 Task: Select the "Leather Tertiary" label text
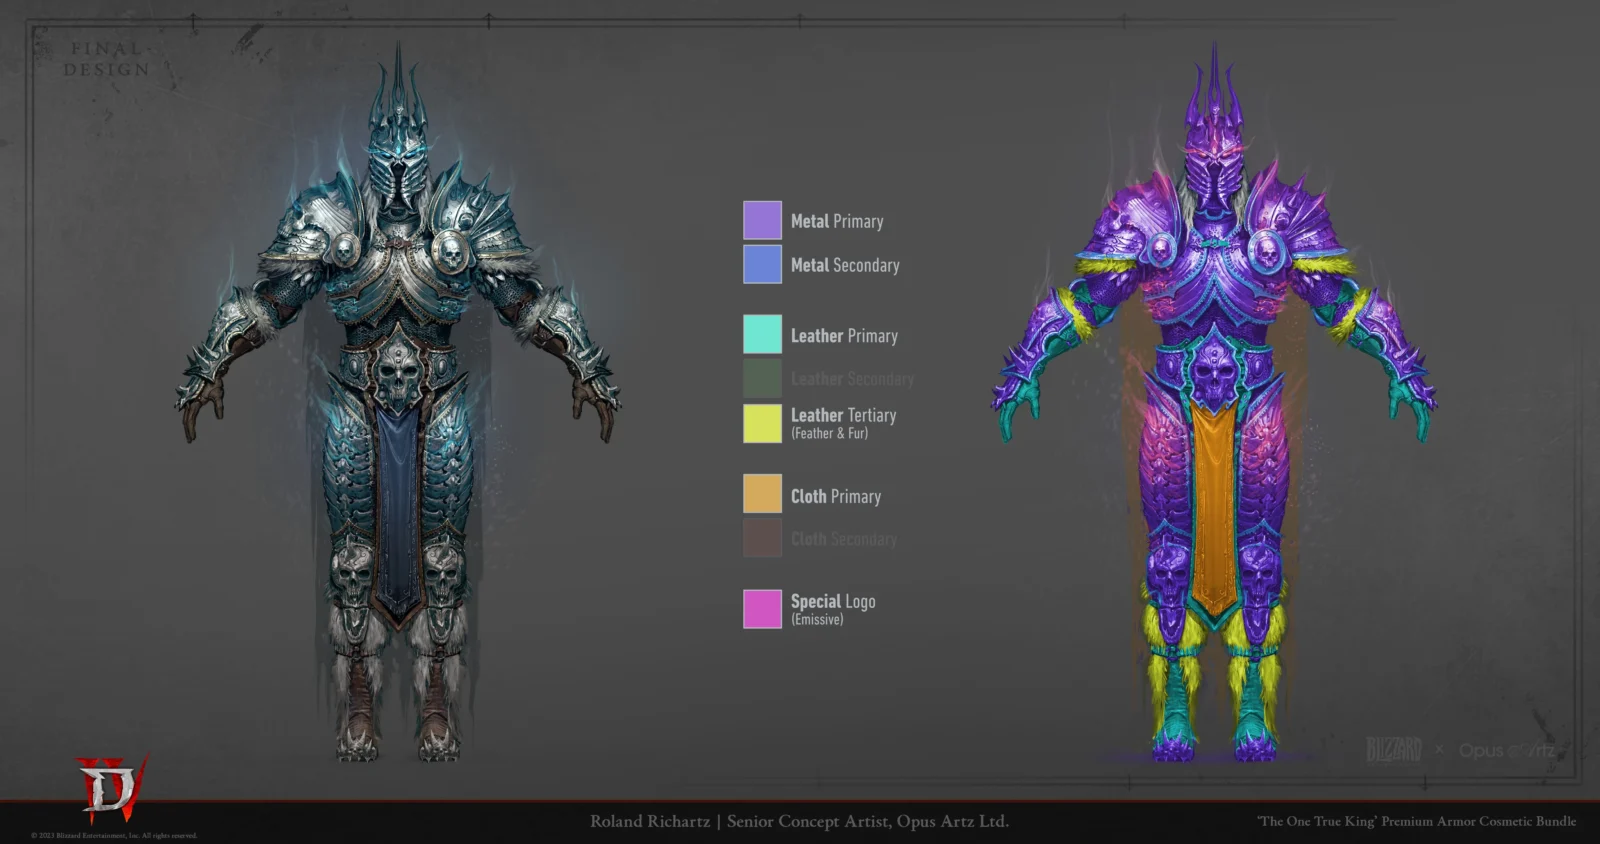[x=843, y=415]
